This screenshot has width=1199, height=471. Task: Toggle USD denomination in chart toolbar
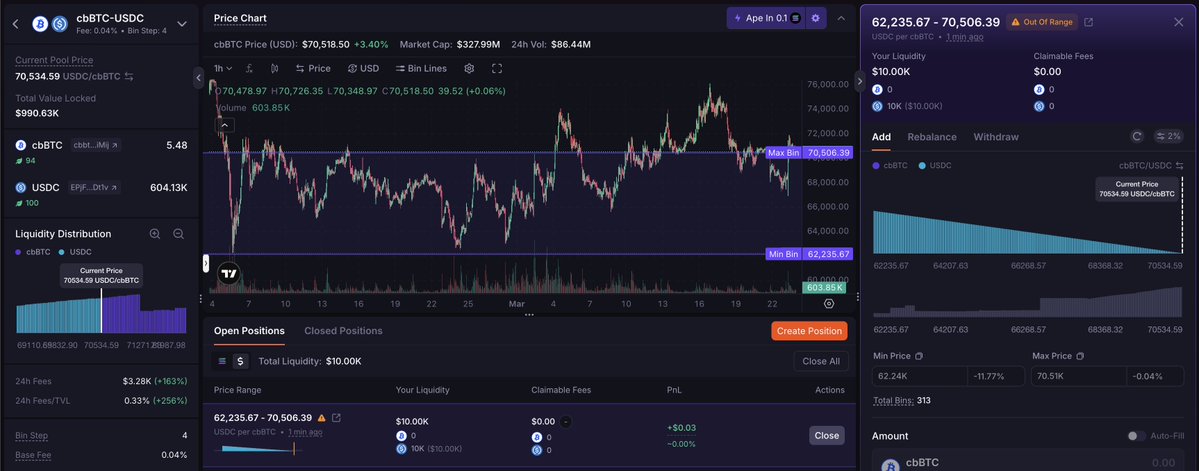pyautogui.click(x=363, y=69)
